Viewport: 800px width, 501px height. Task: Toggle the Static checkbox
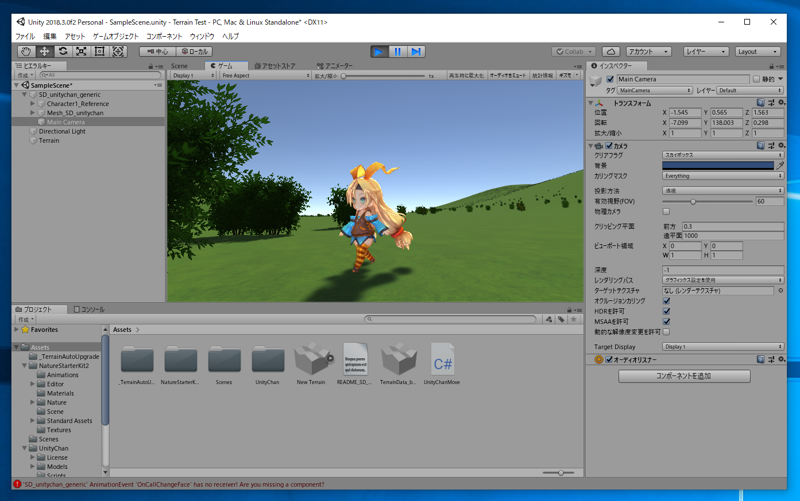coord(757,79)
